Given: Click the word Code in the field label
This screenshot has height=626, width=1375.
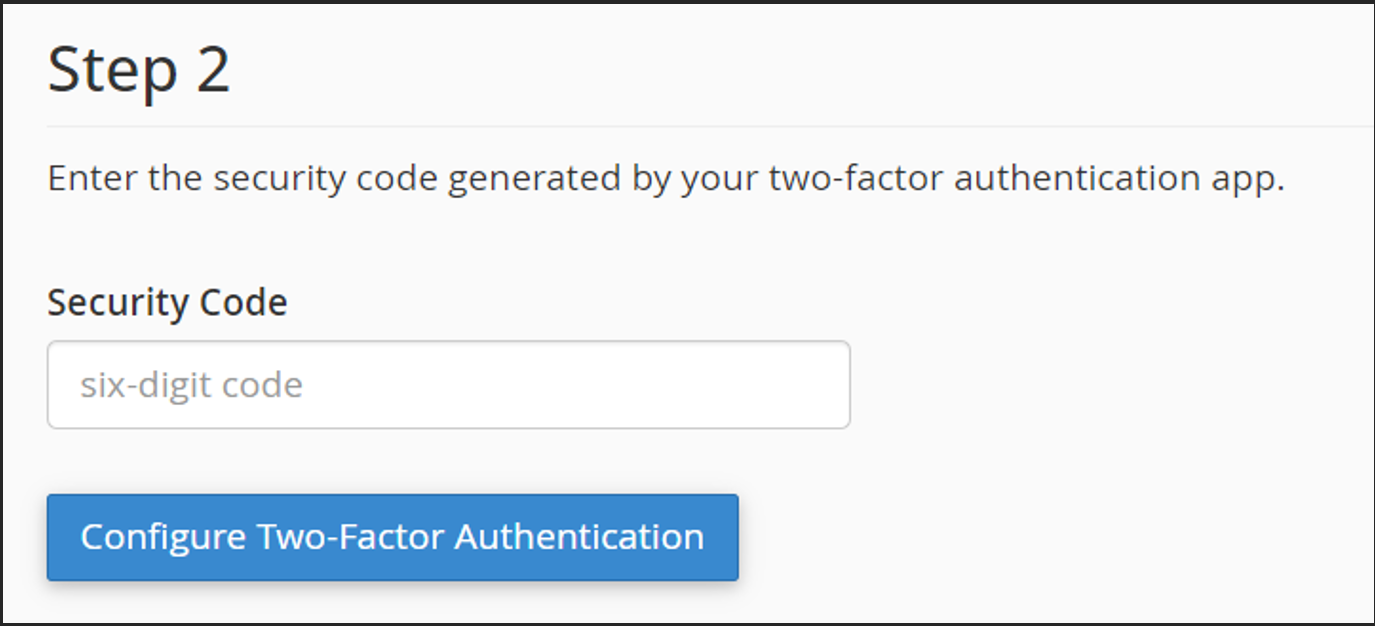Looking at the screenshot, I should [243, 302].
